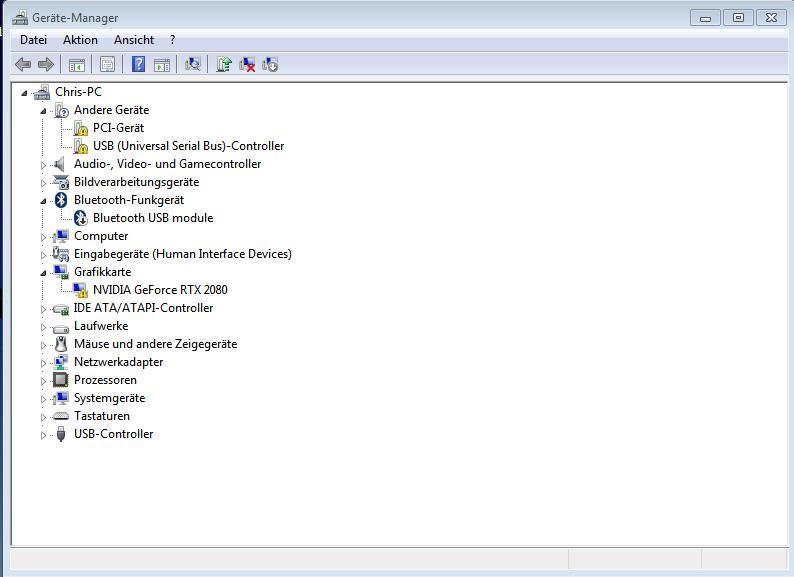
Task: Click the Bluetooth USB module icon
Action: point(81,218)
